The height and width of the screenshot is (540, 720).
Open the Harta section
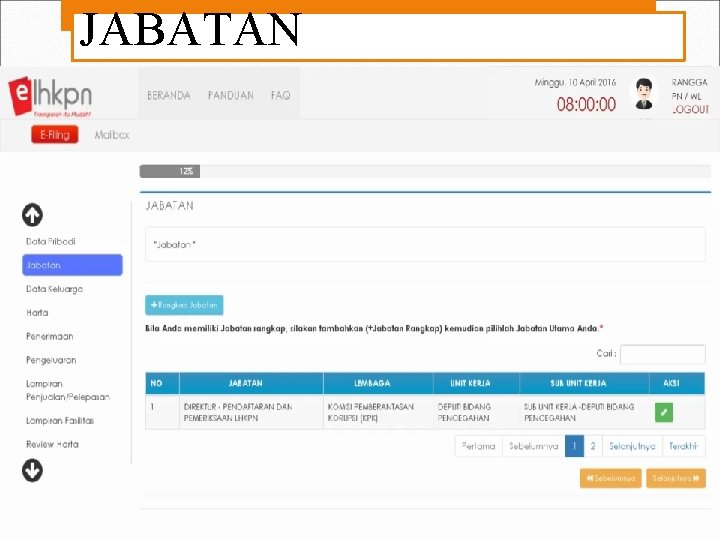(x=37, y=313)
